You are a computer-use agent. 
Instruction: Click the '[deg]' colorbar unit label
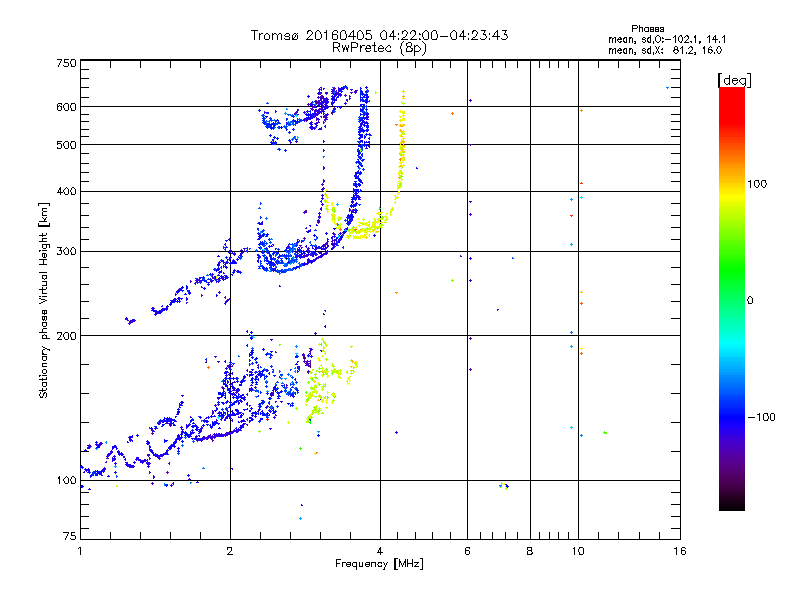coord(734,80)
